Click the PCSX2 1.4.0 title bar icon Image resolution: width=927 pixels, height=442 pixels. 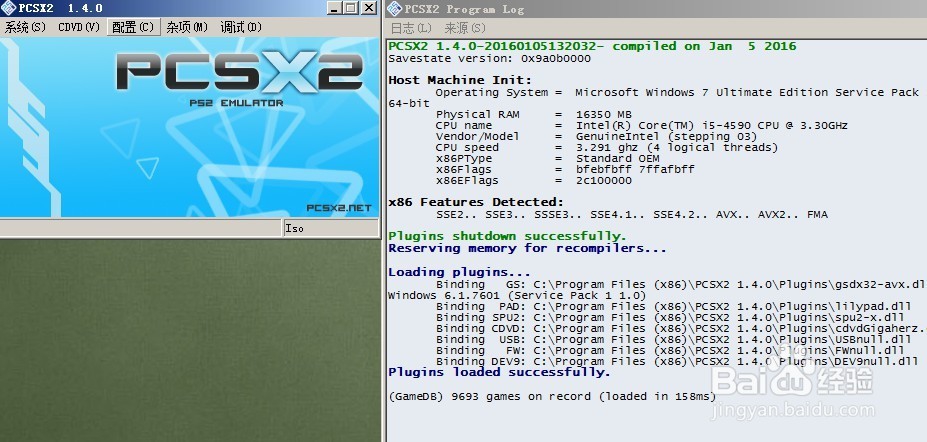(8, 8)
